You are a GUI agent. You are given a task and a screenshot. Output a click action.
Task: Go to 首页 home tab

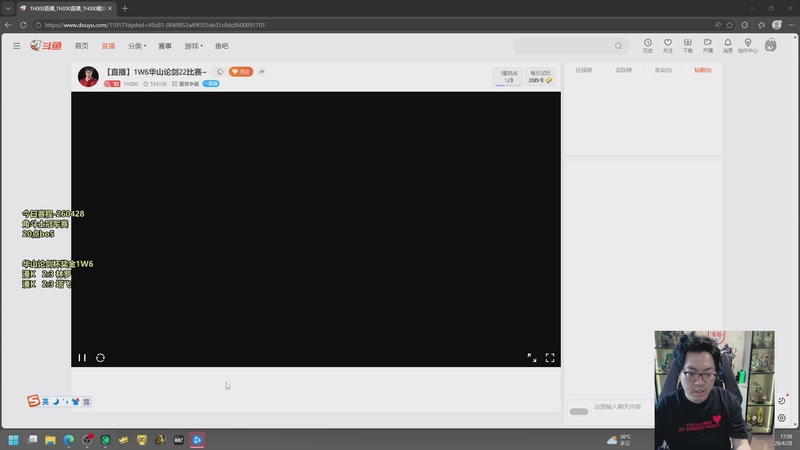82,46
